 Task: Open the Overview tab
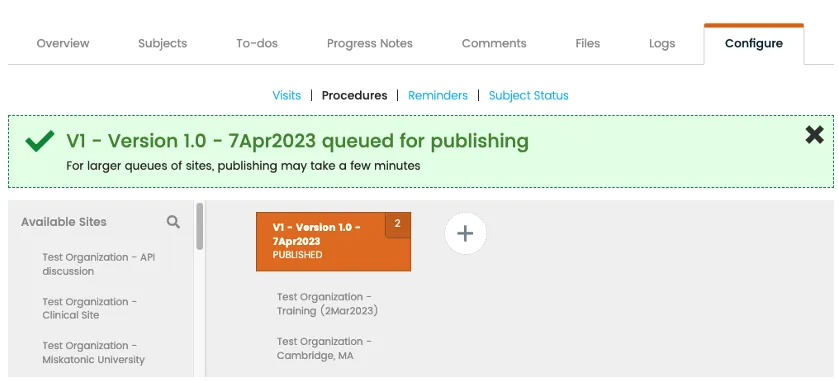pos(63,43)
